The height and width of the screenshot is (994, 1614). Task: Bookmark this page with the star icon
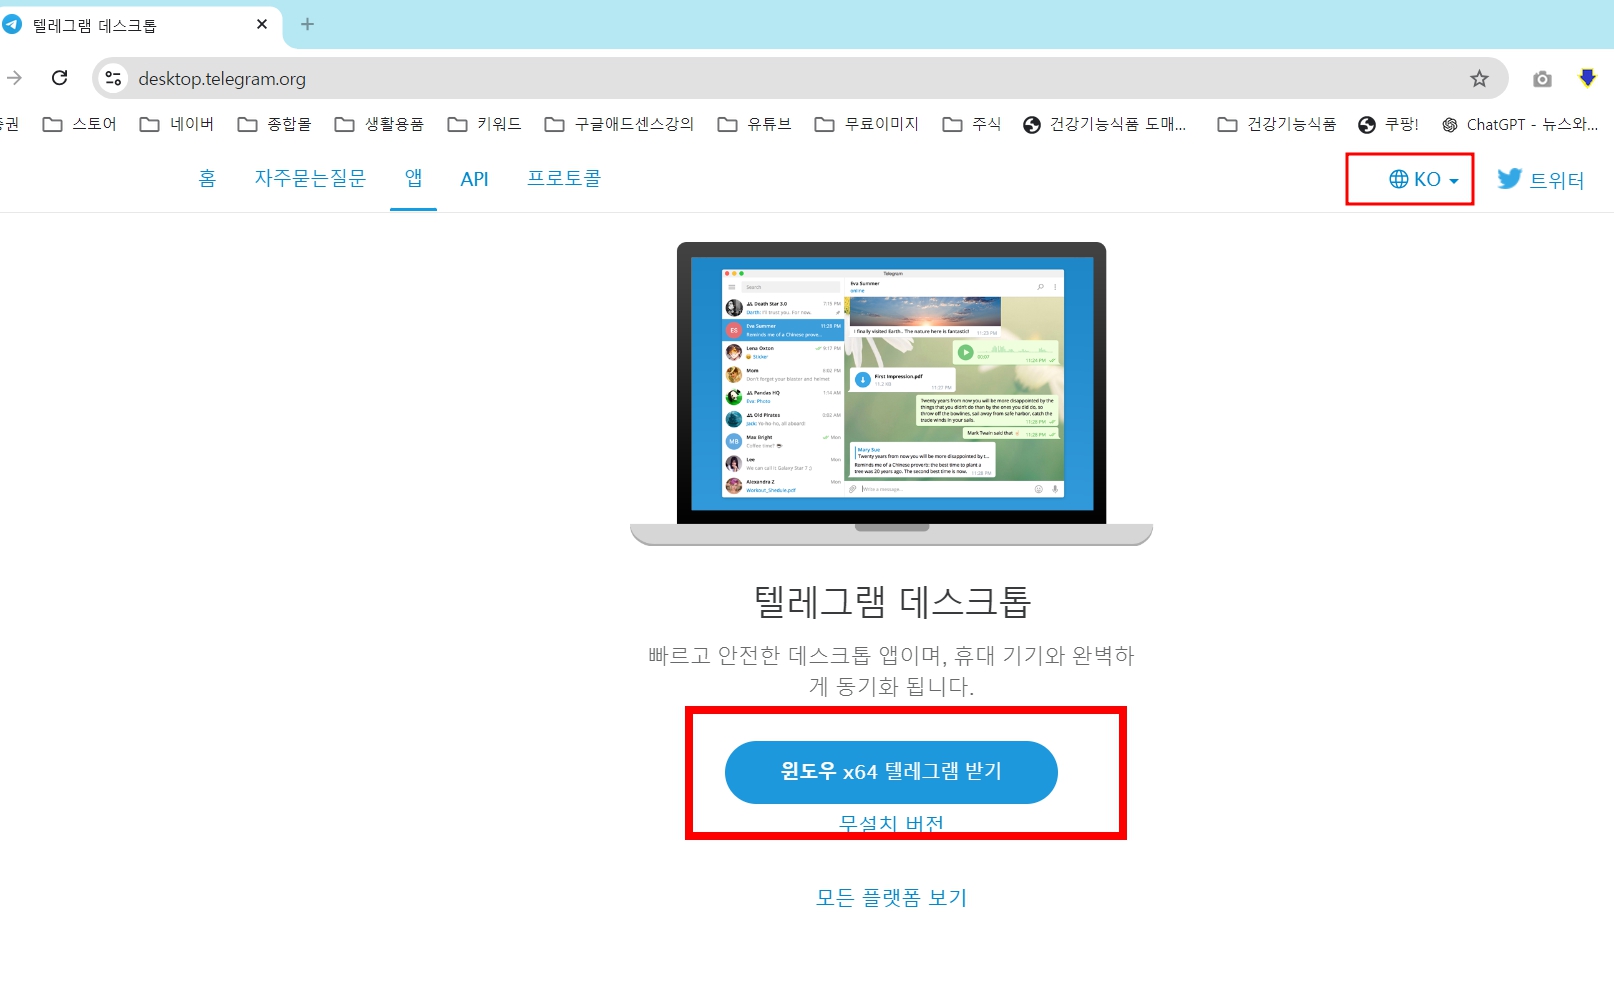point(1479,78)
